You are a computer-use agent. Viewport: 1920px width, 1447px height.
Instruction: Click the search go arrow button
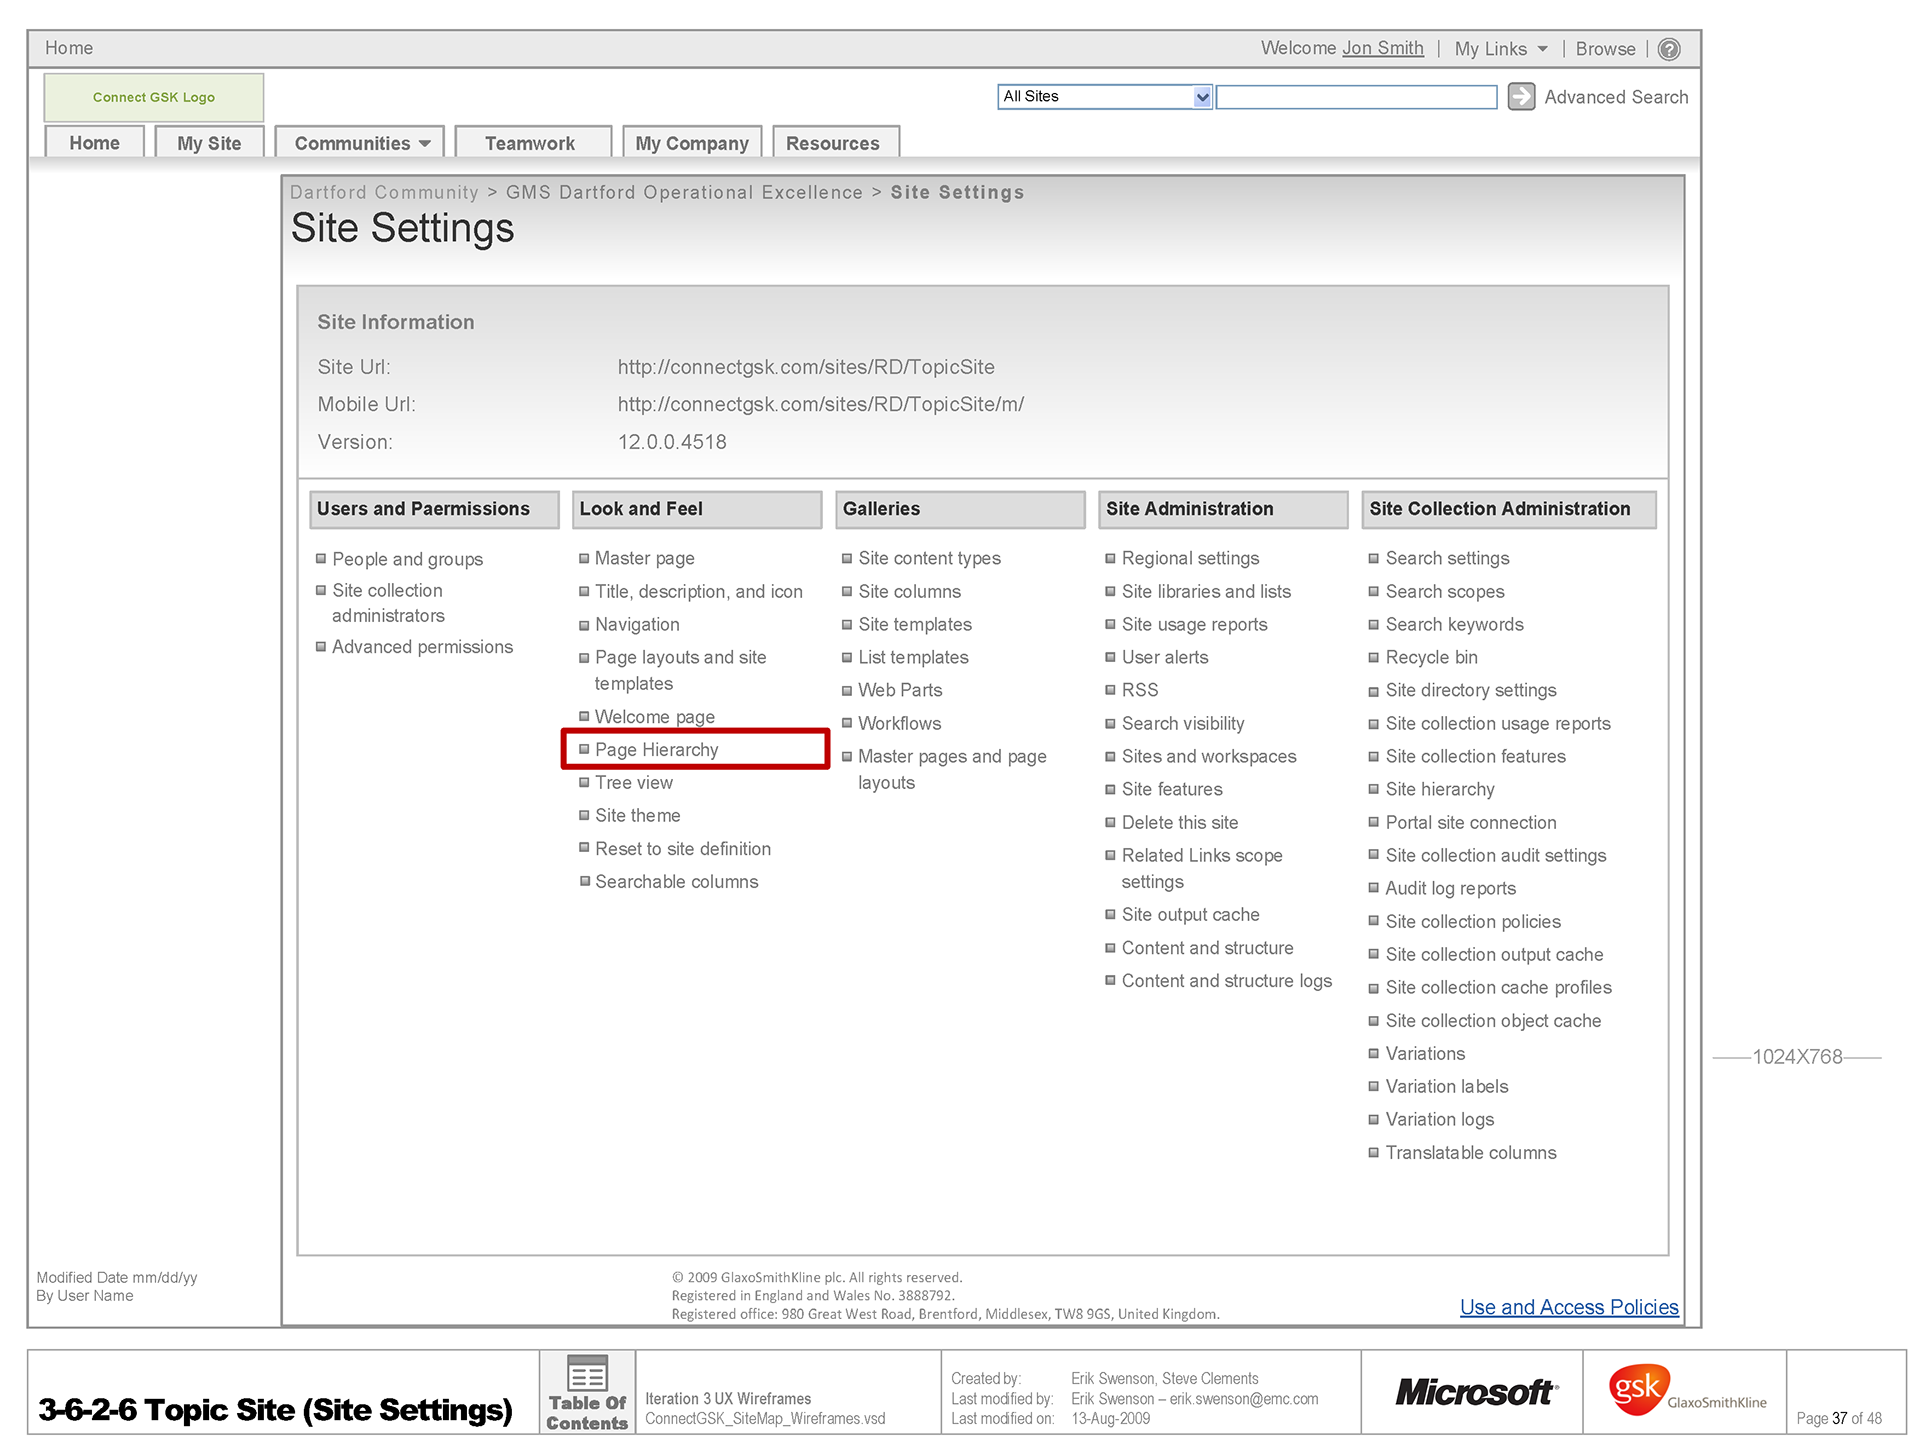point(1520,97)
